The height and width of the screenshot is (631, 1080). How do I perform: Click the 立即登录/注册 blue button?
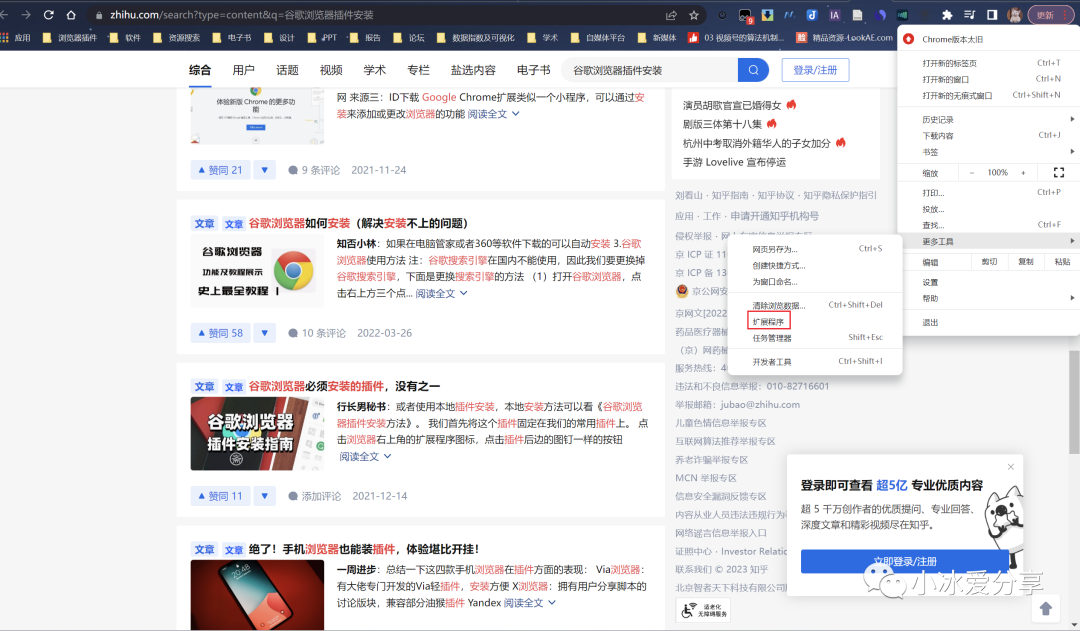tap(904, 561)
